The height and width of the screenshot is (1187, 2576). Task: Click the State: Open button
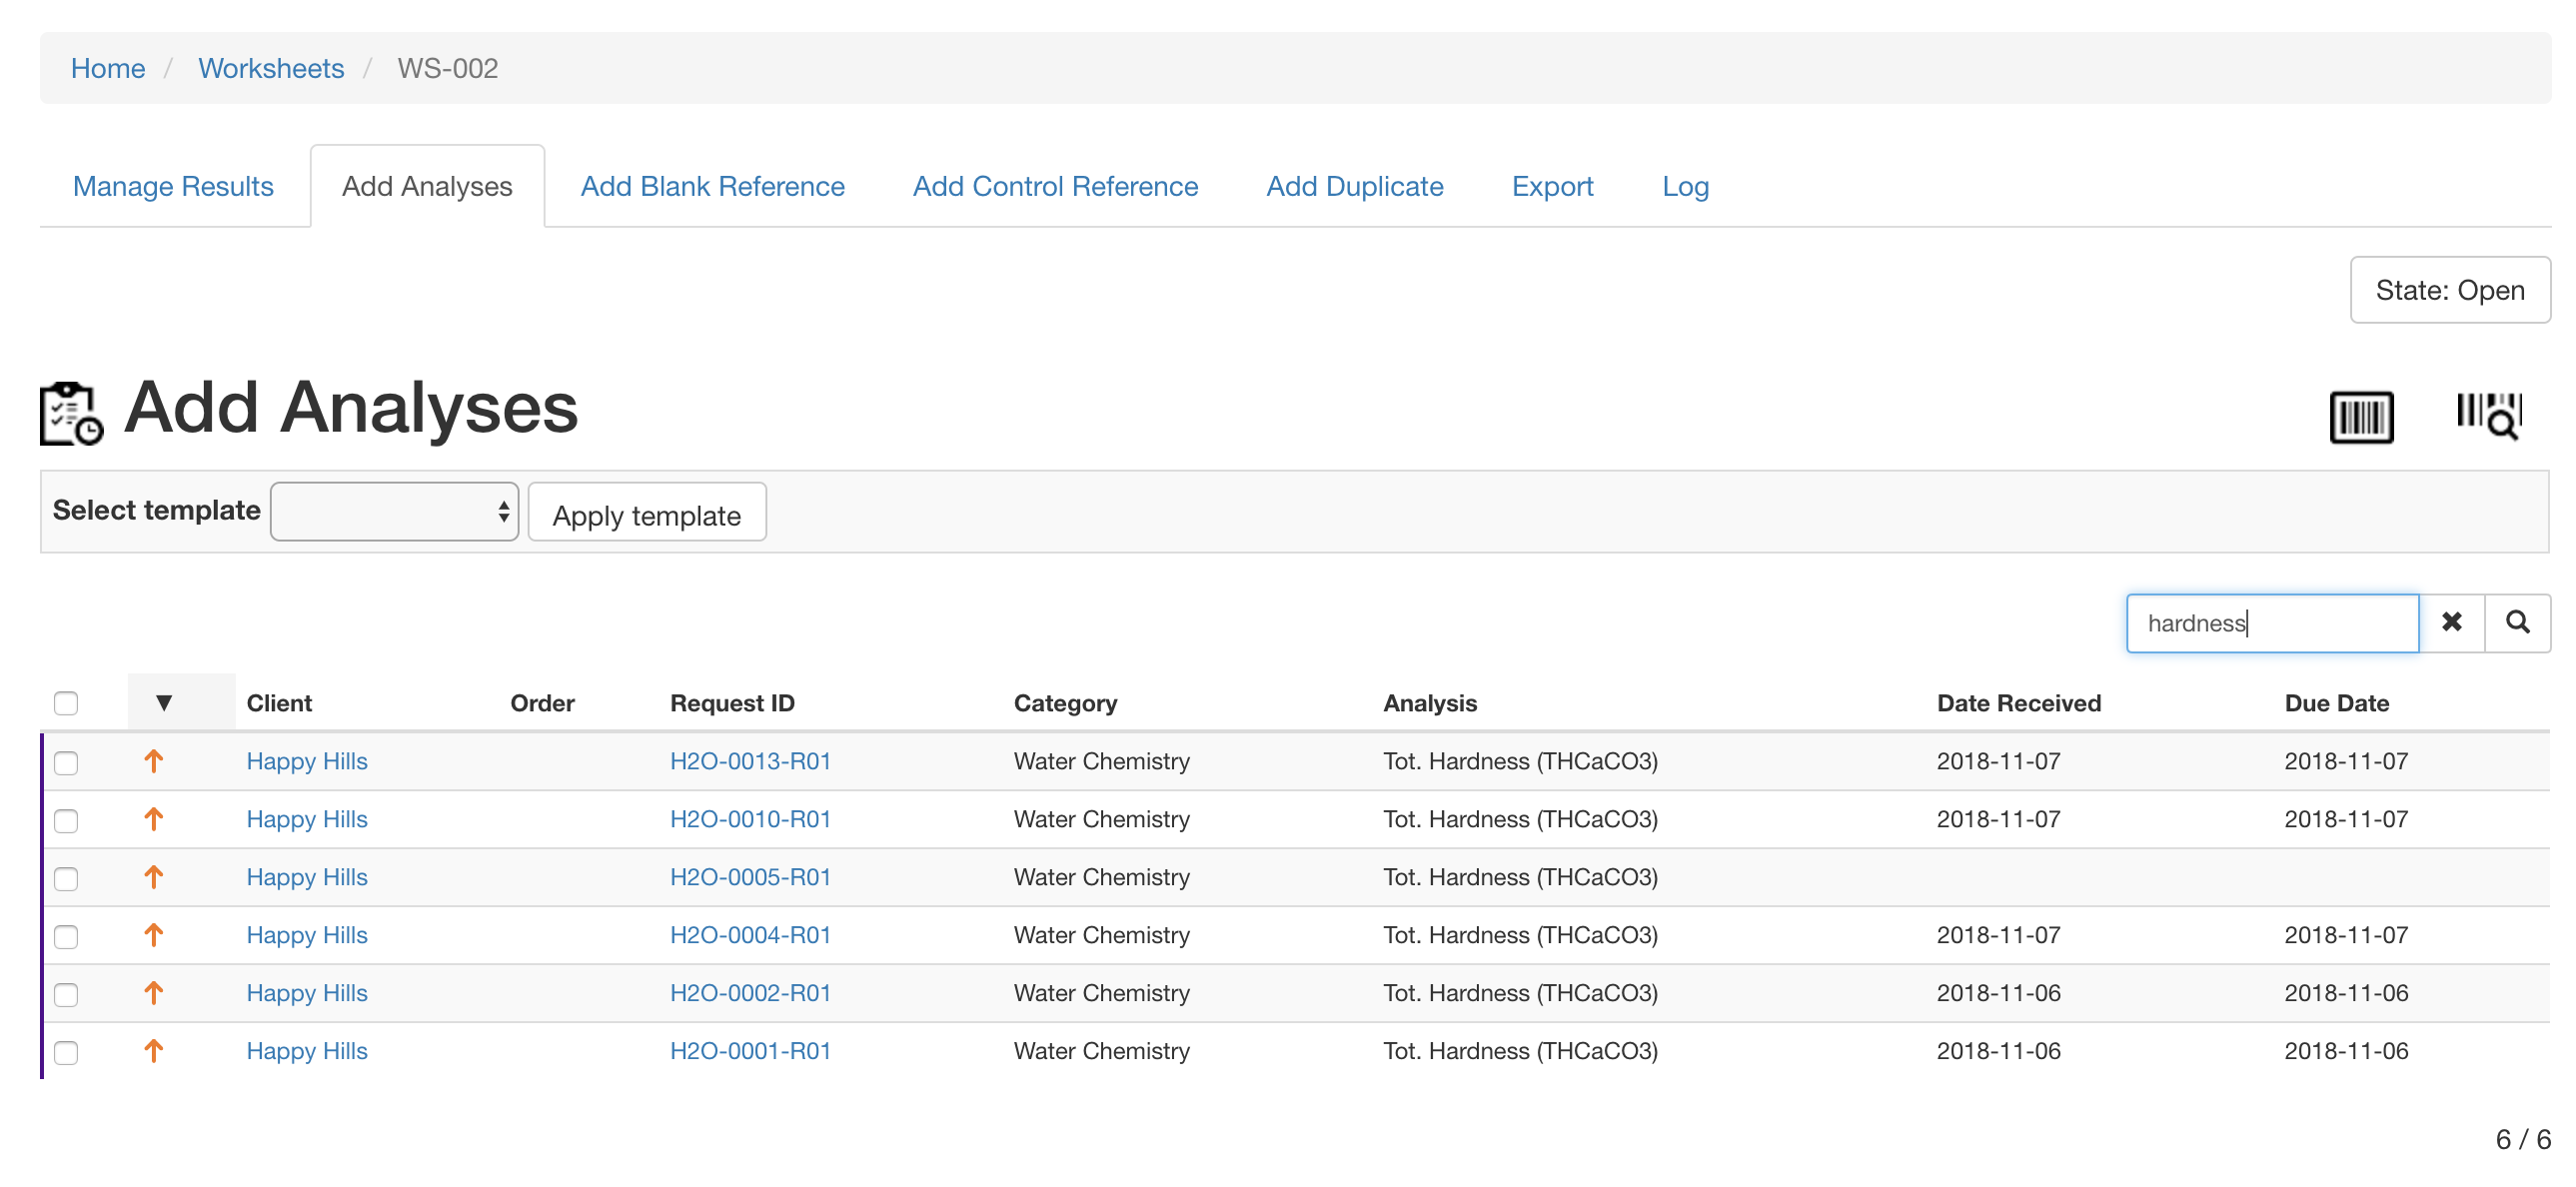pos(2450,290)
